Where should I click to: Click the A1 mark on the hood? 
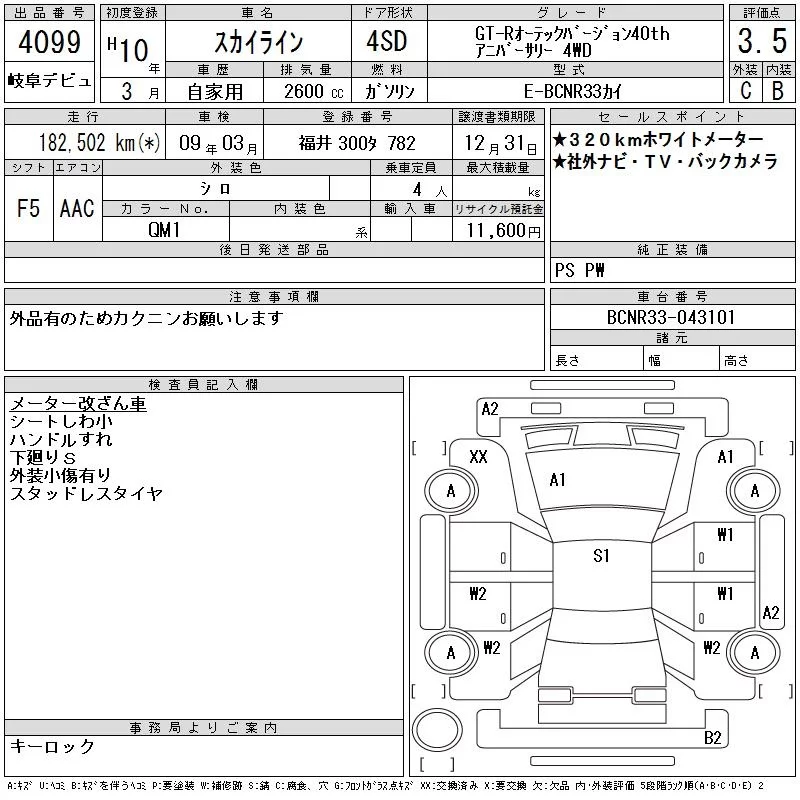[x=557, y=480]
